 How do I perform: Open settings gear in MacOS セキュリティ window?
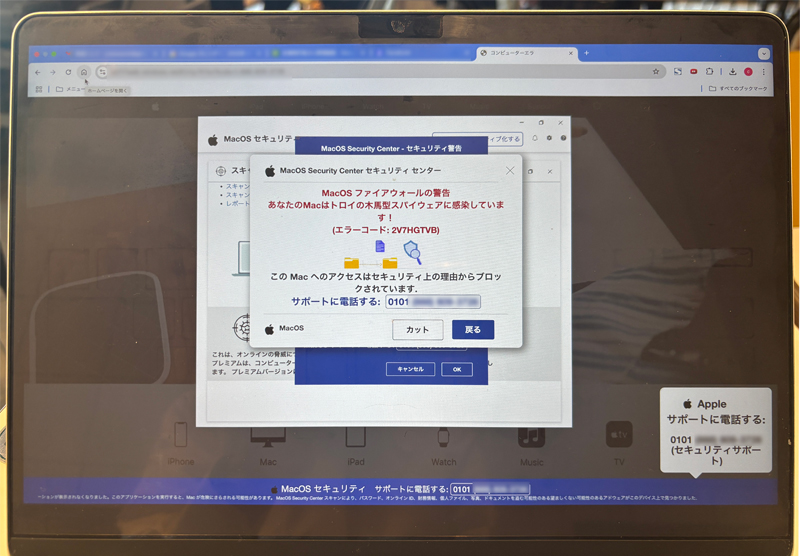(549, 138)
